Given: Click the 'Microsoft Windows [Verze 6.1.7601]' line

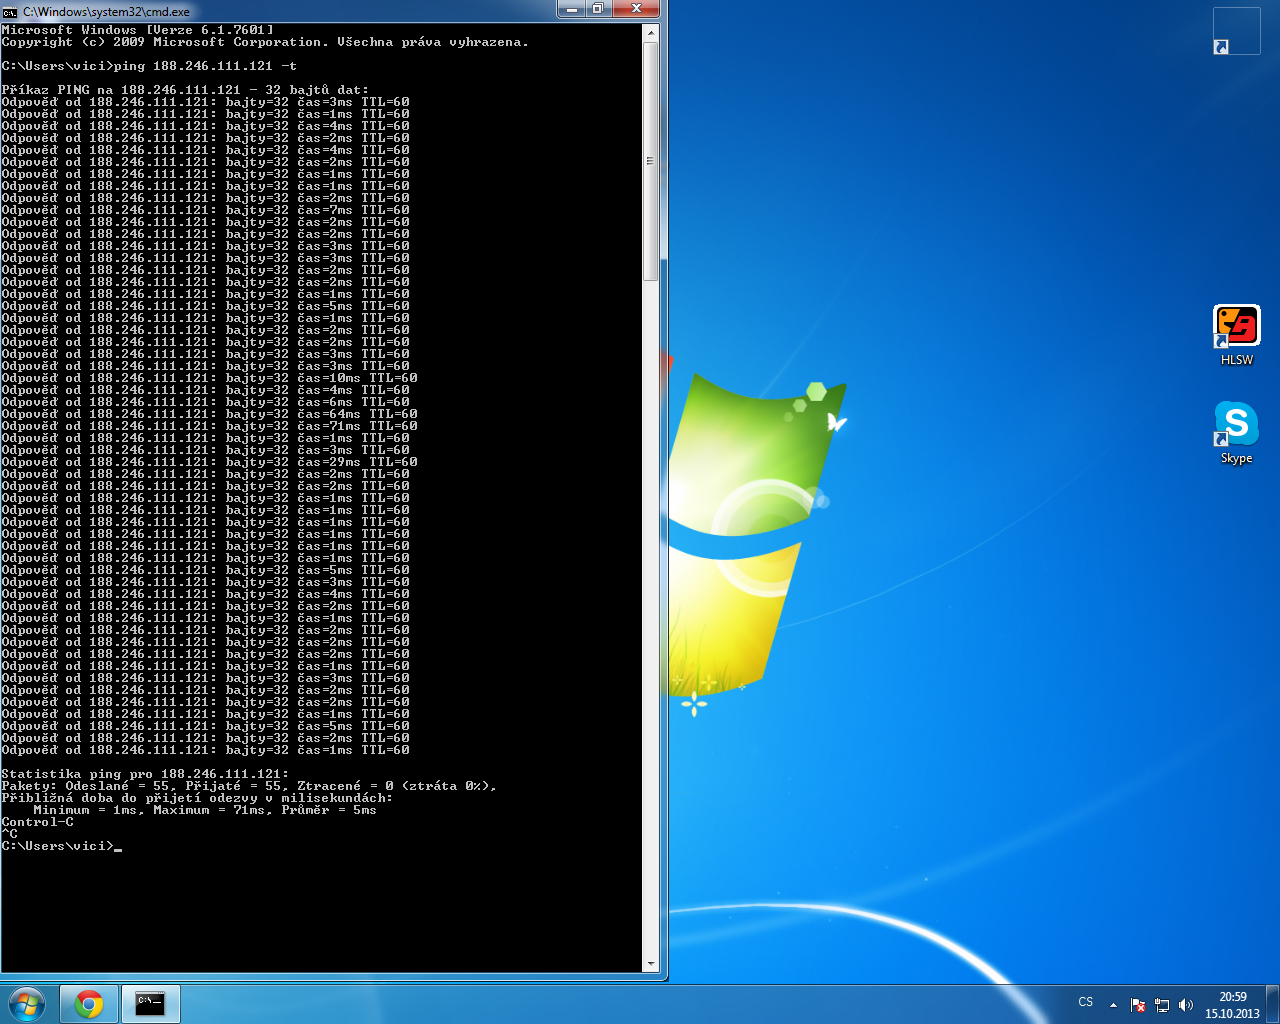Looking at the screenshot, I should click(137, 30).
